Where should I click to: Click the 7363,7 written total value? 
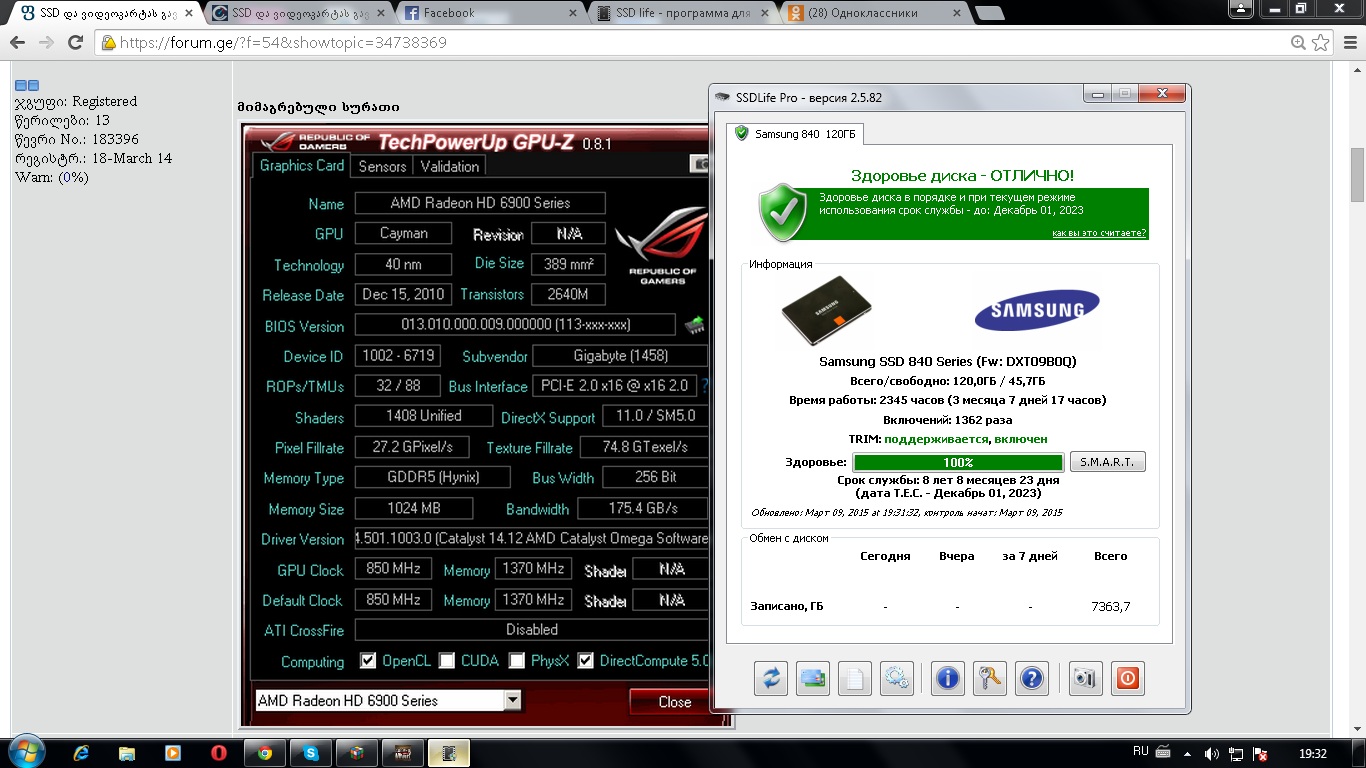1111,606
